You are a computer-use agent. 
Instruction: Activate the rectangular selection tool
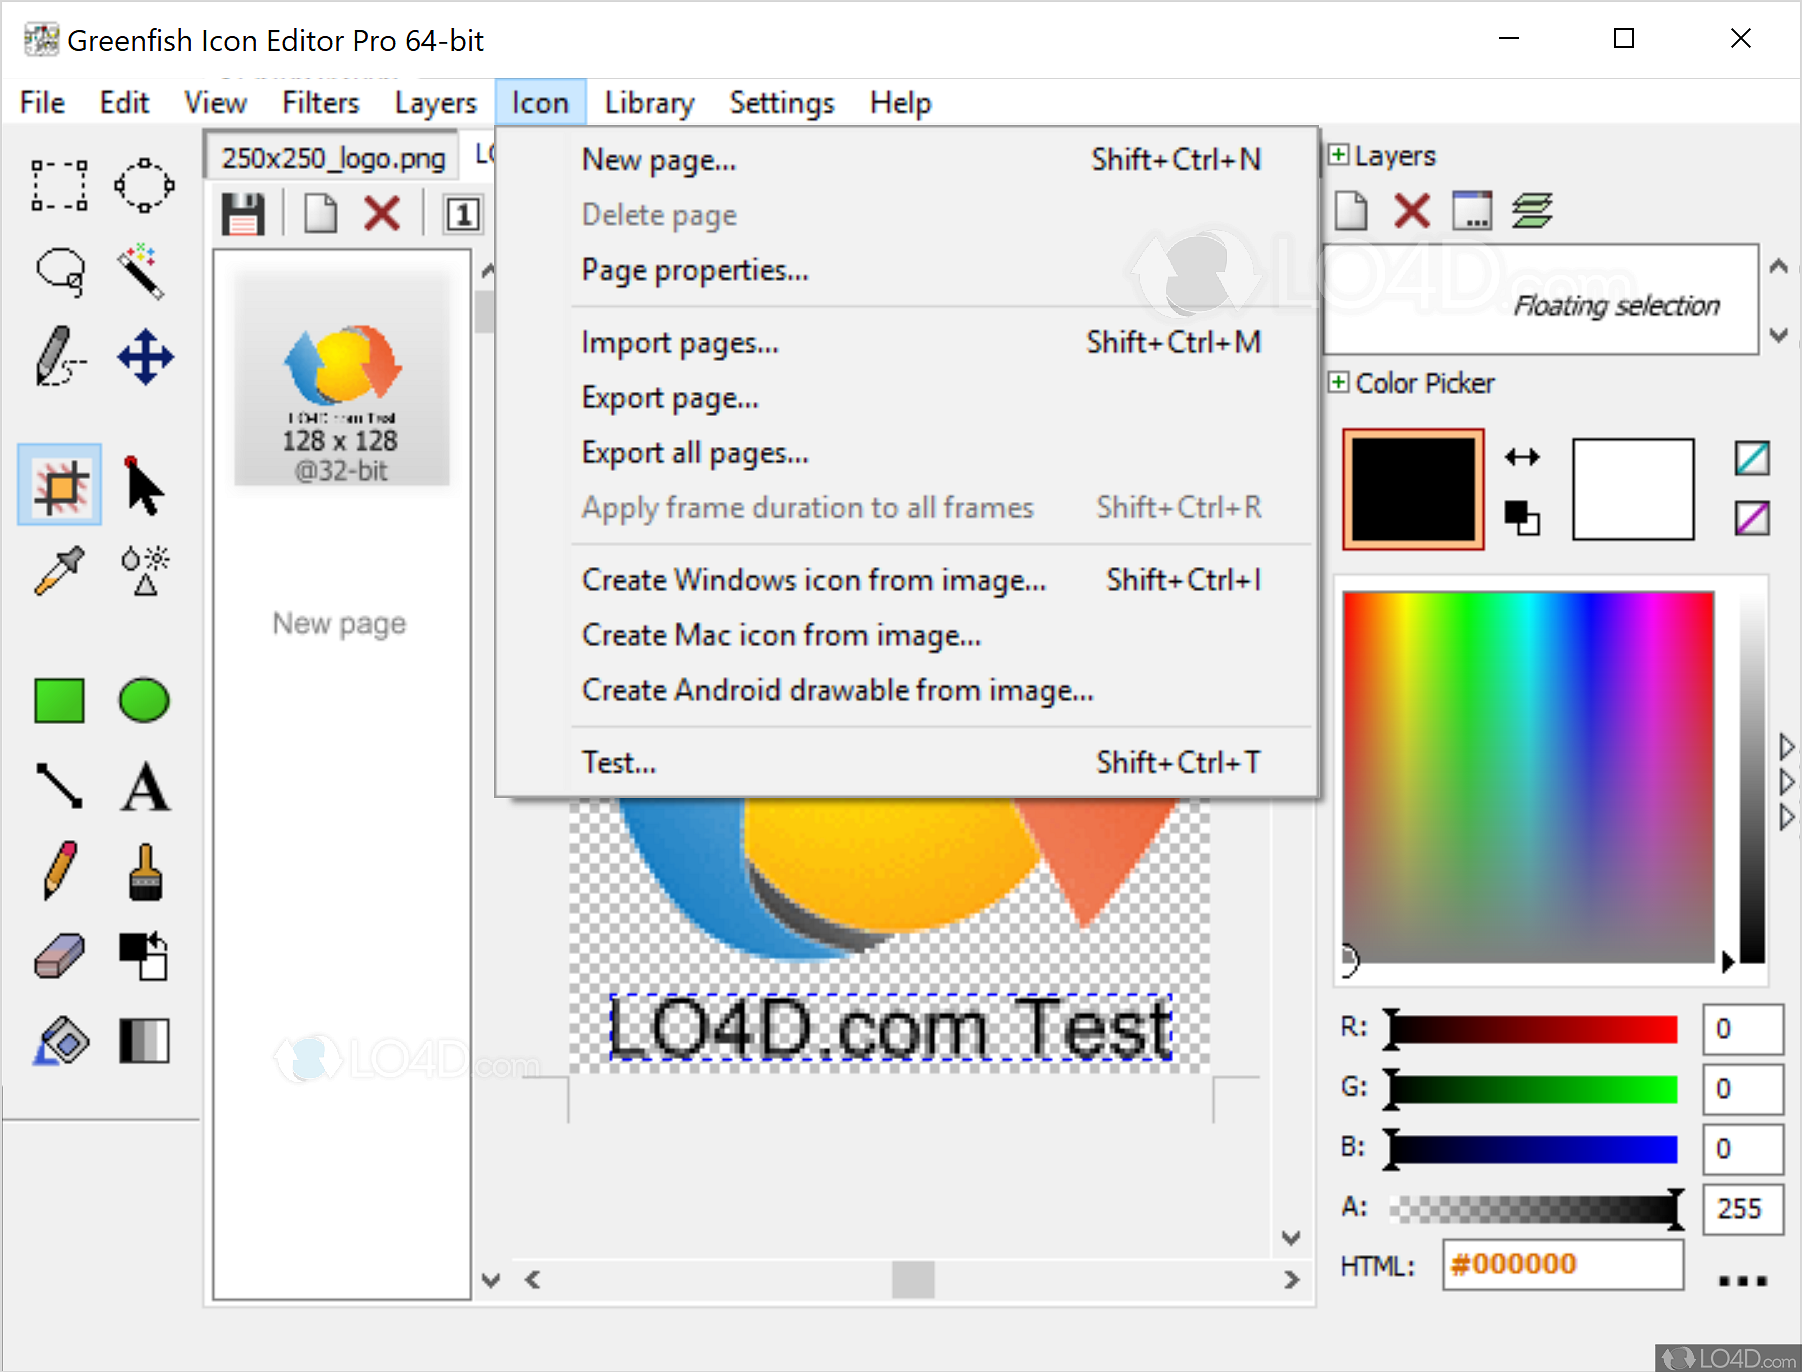click(x=57, y=185)
